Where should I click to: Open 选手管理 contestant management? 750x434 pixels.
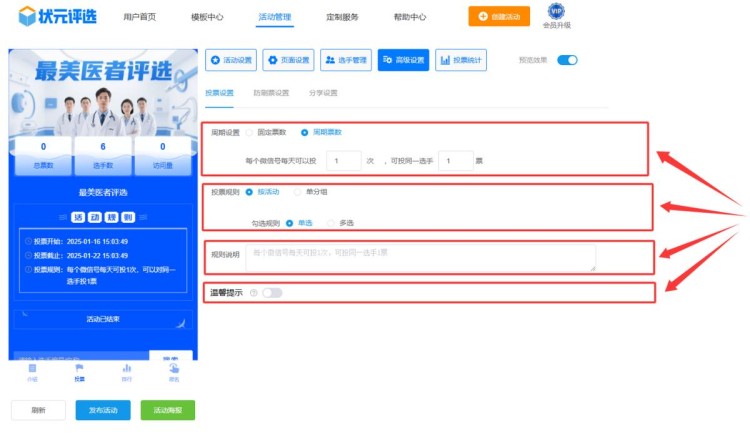point(346,61)
